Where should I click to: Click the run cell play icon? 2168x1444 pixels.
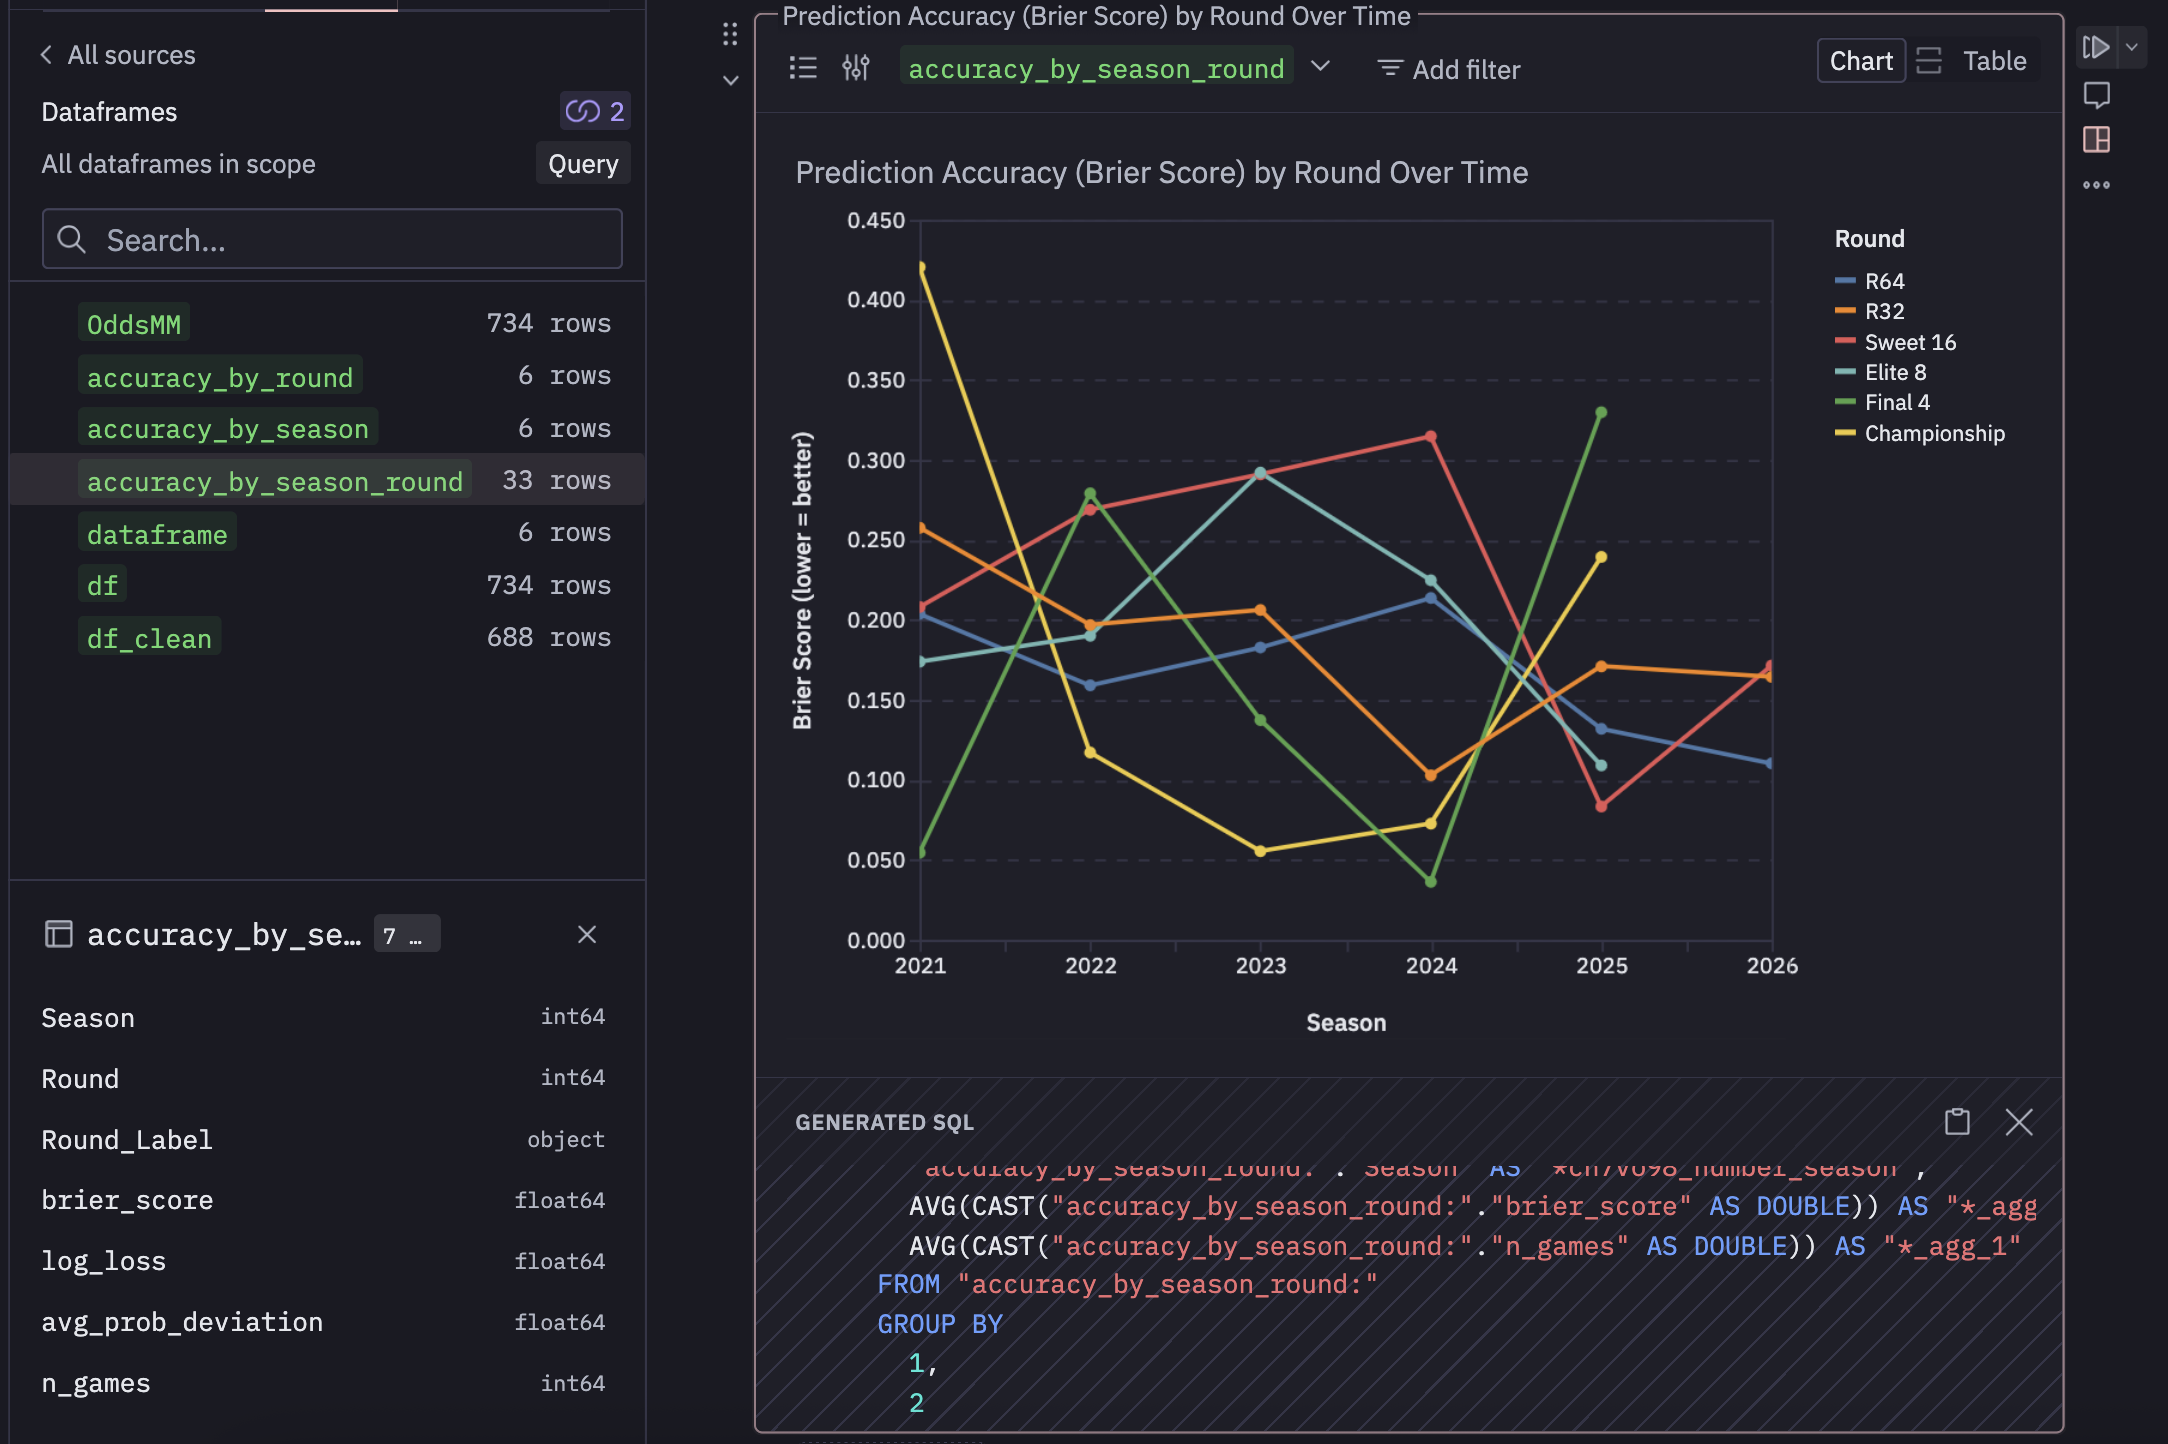(2096, 47)
